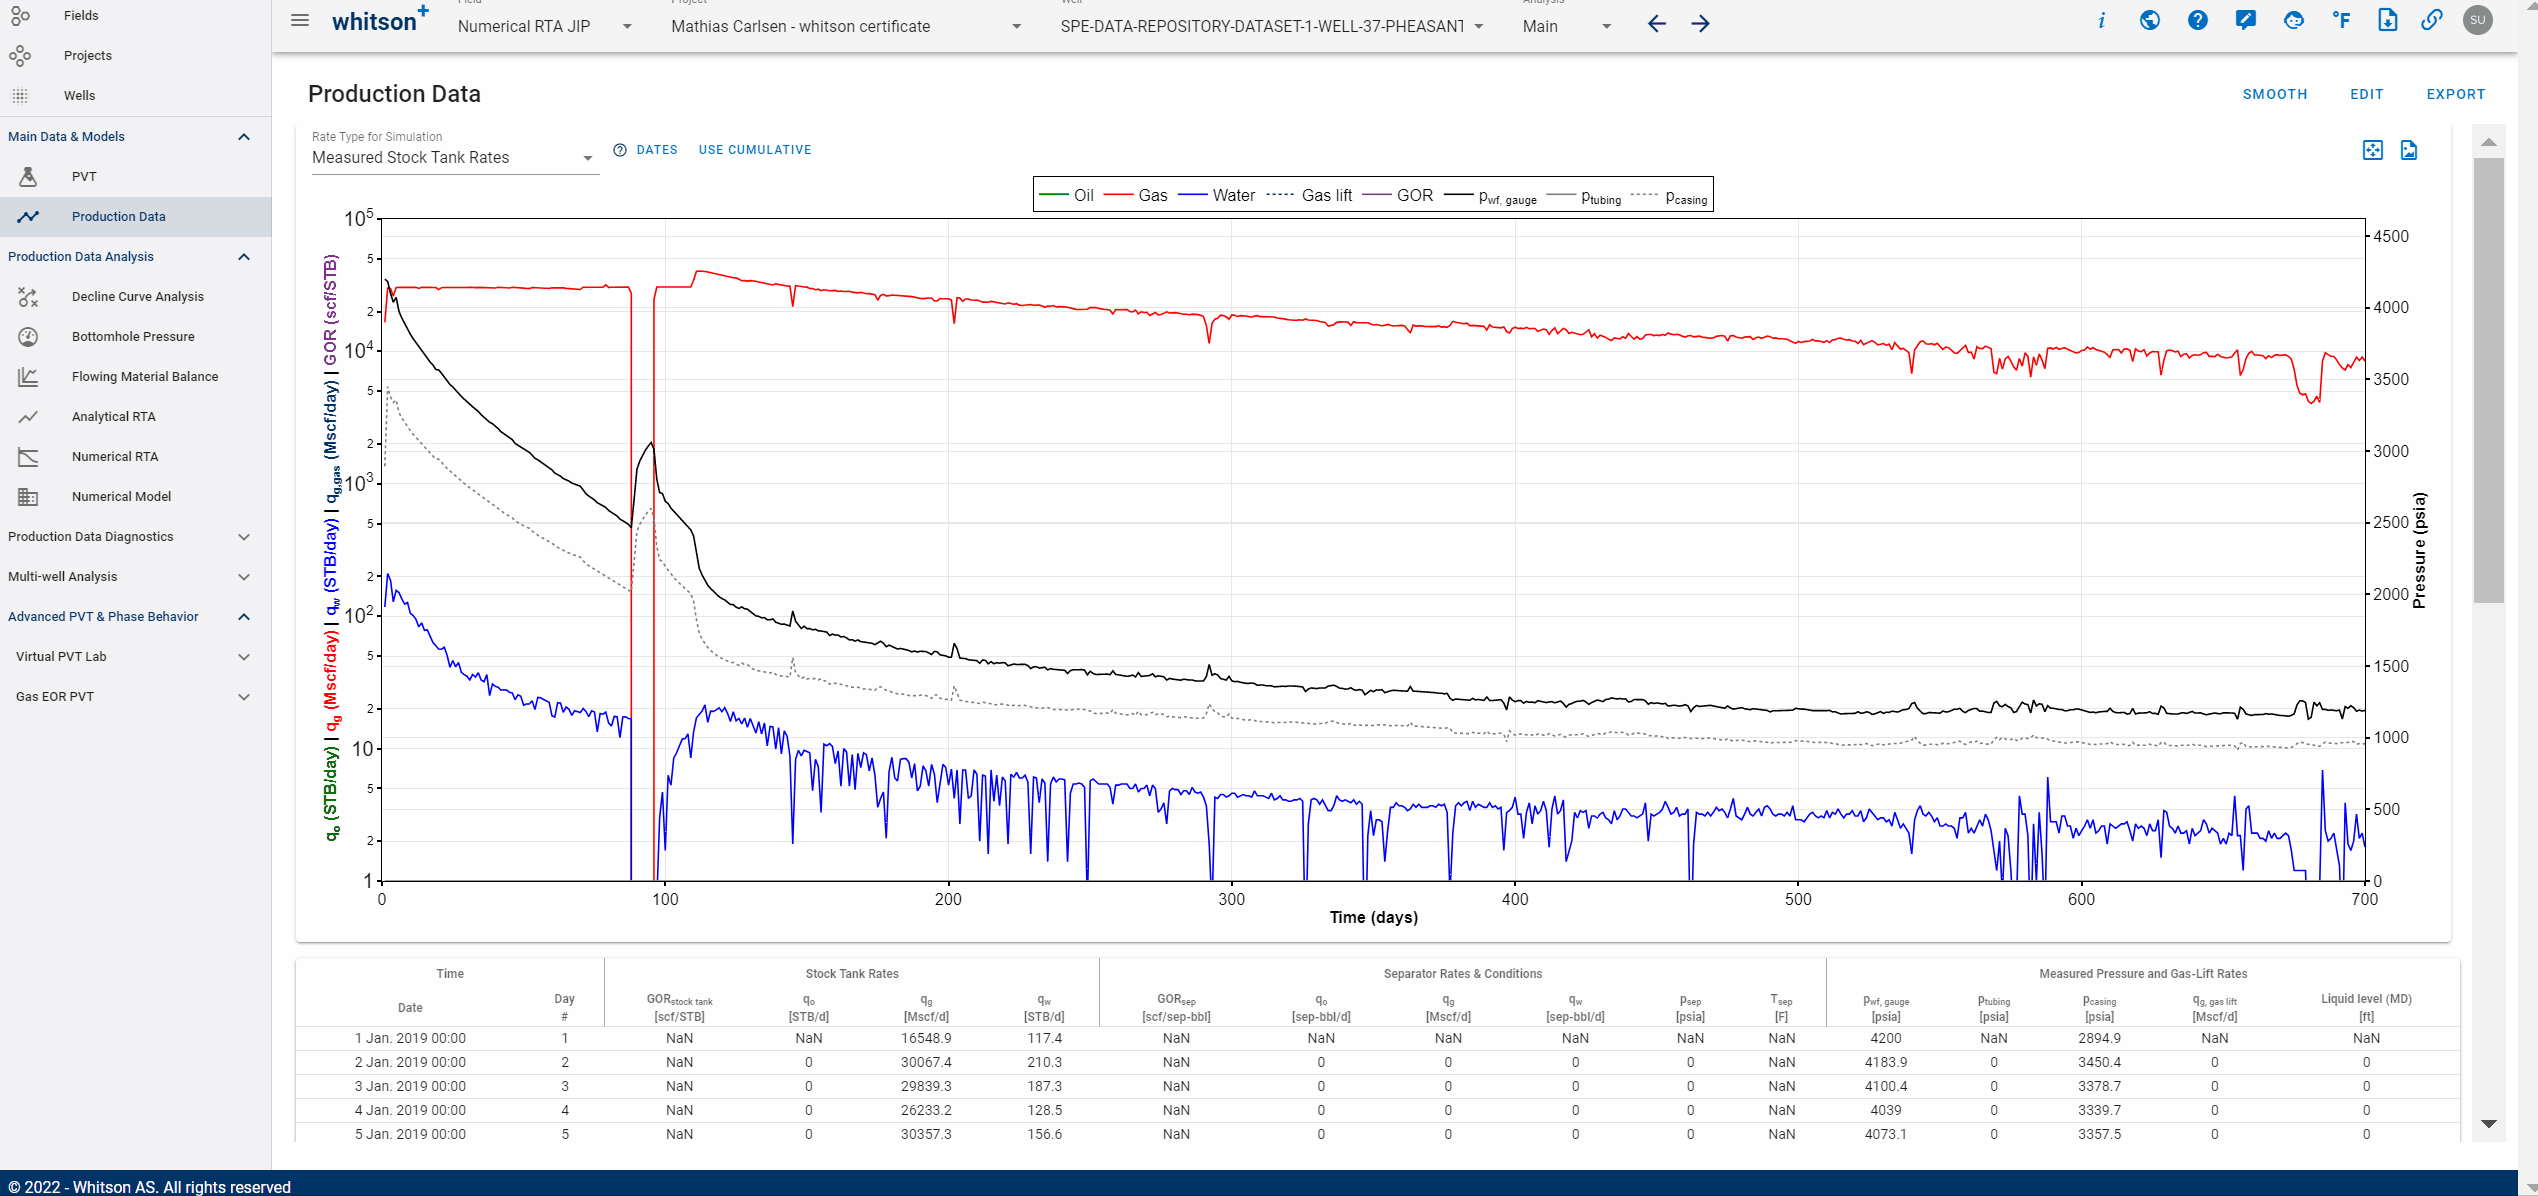Save chart image with the file icon
The image size is (2538, 1196).
2409,150
